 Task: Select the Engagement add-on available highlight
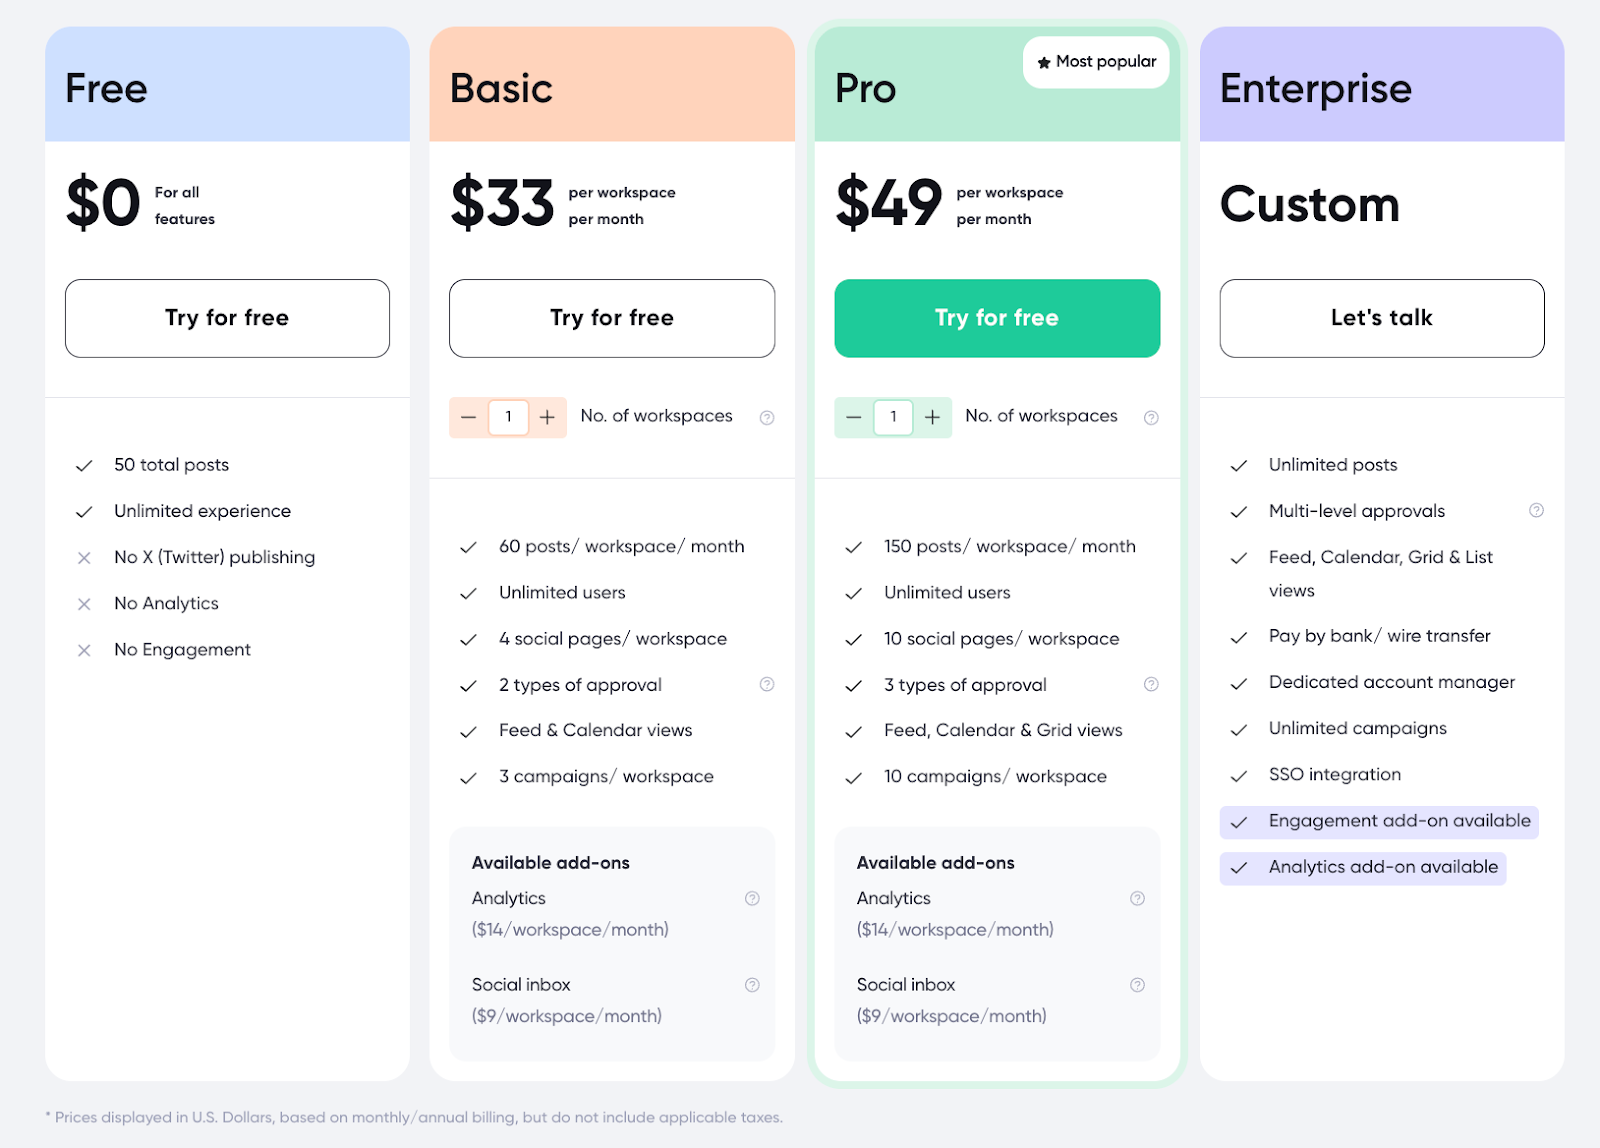click(x=1379, y=821)
